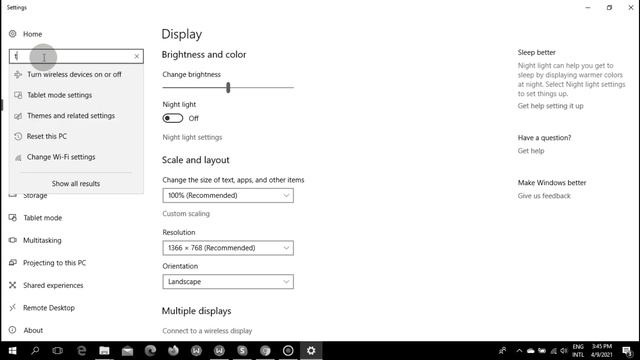The width and height of the screenshot is (640, 360).
Task: Open Remote Desktop settings
Action: (49, 308)
